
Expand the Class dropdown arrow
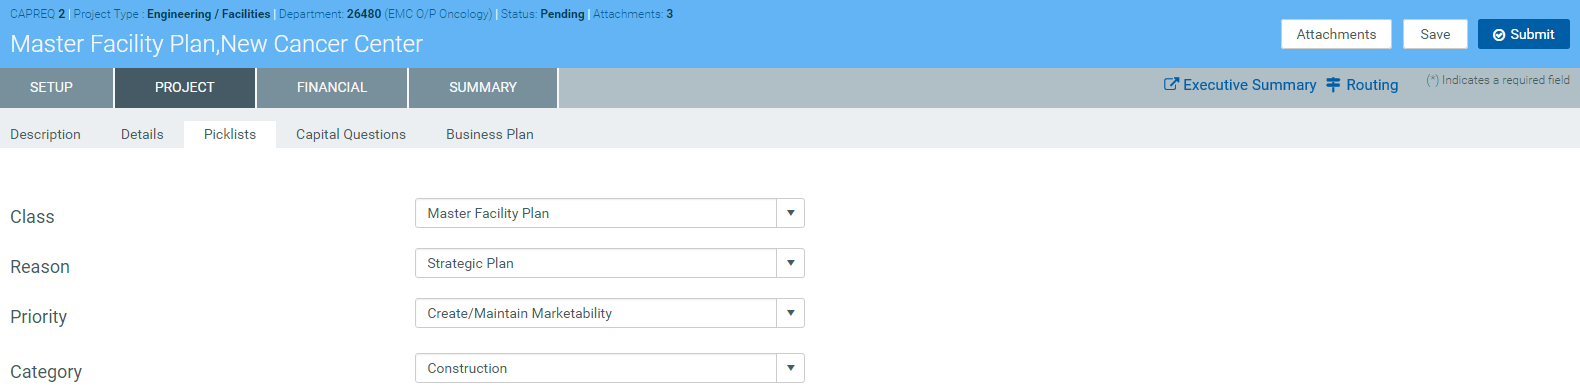pos(790,213)
